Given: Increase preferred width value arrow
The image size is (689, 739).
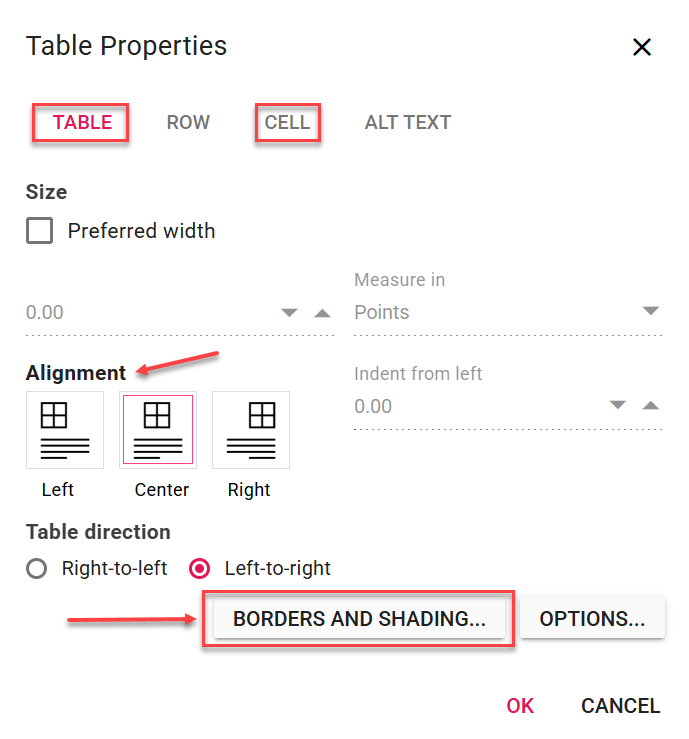Looking at the screenshot, I should (322, 313).
